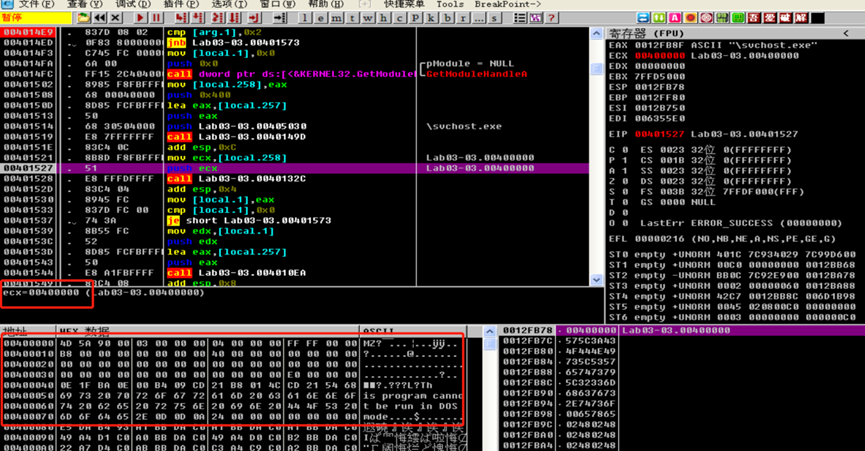The image size is (865, 451).
Task: Select the GetModuleHandleA call instruction row
Action: click(x=295, y=74)
